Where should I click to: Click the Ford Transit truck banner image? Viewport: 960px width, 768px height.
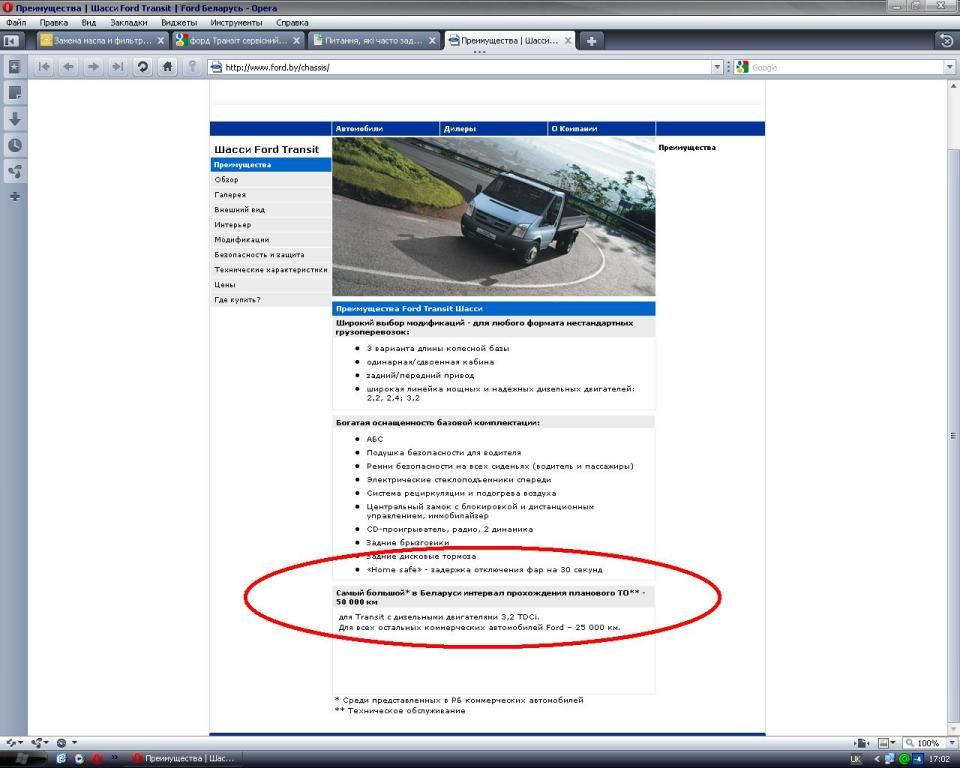(493, 216)
